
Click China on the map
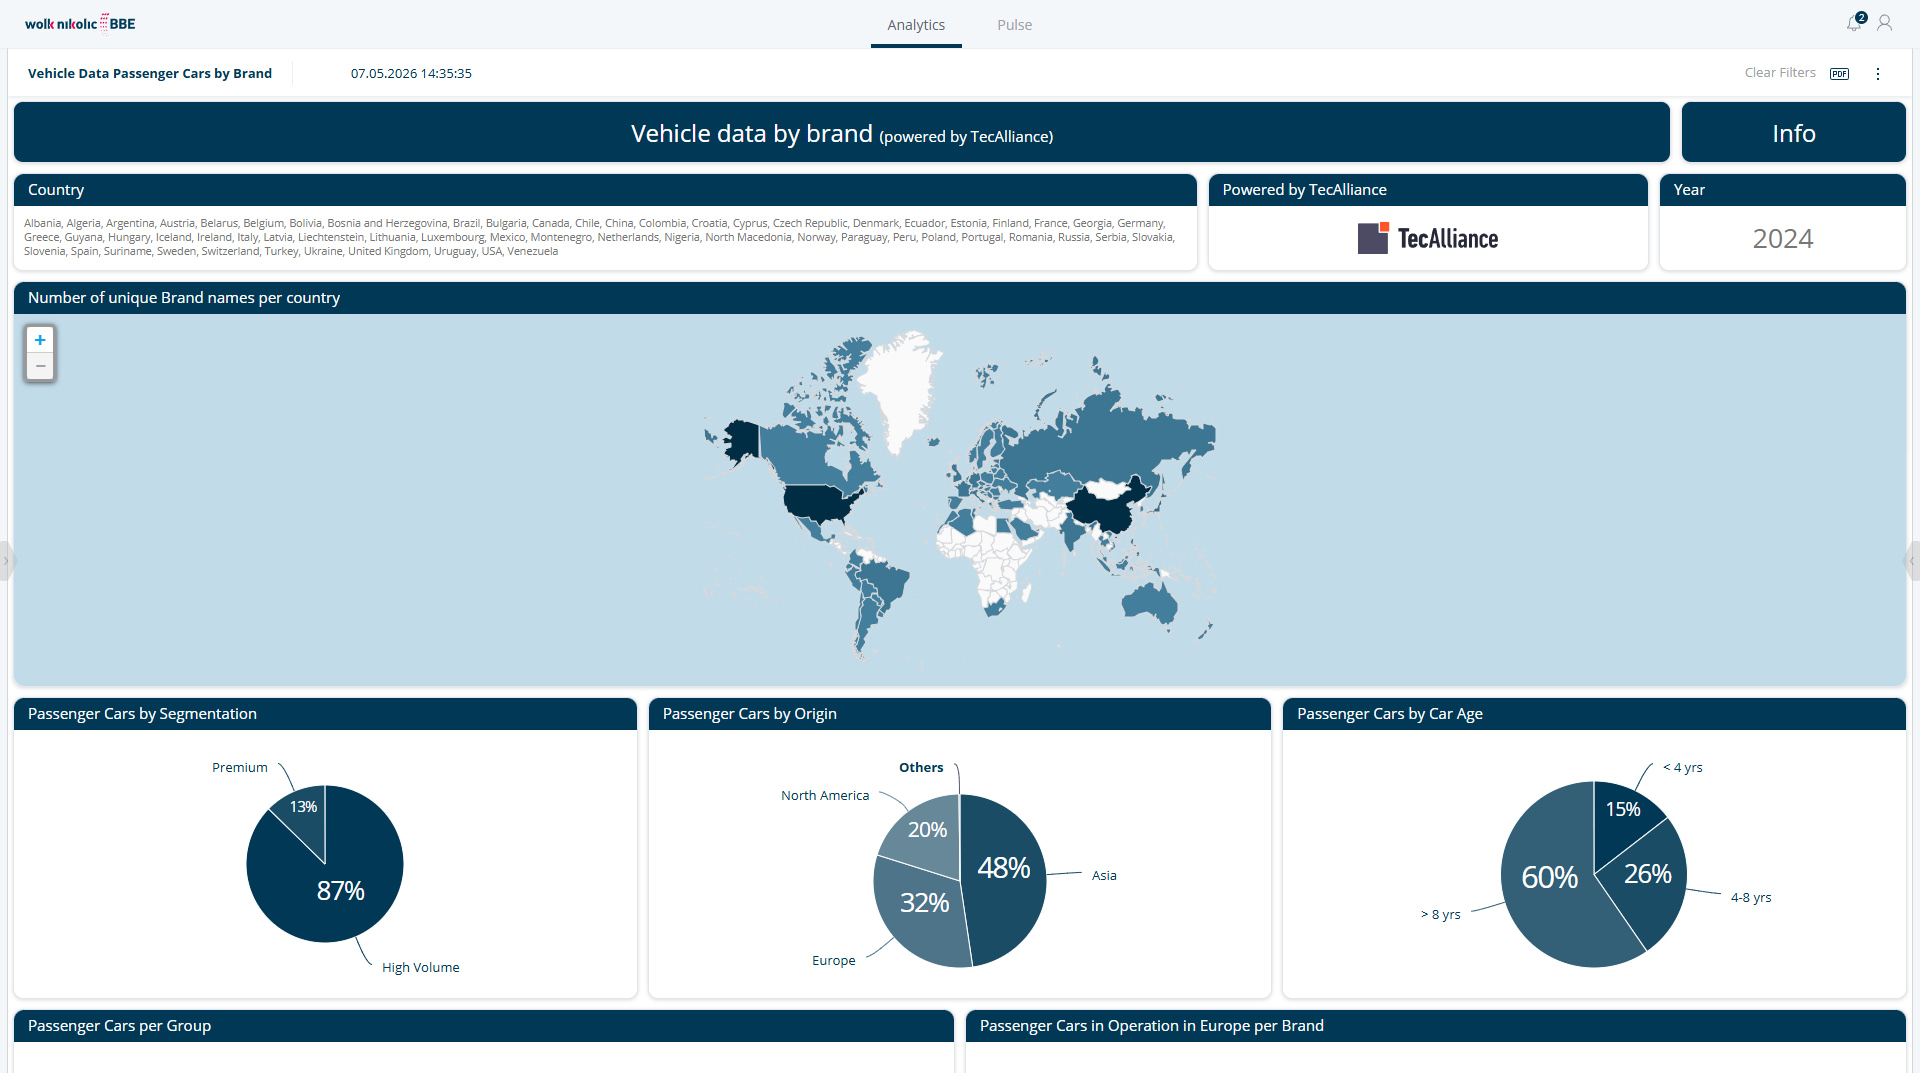(x=1105, y=512)
